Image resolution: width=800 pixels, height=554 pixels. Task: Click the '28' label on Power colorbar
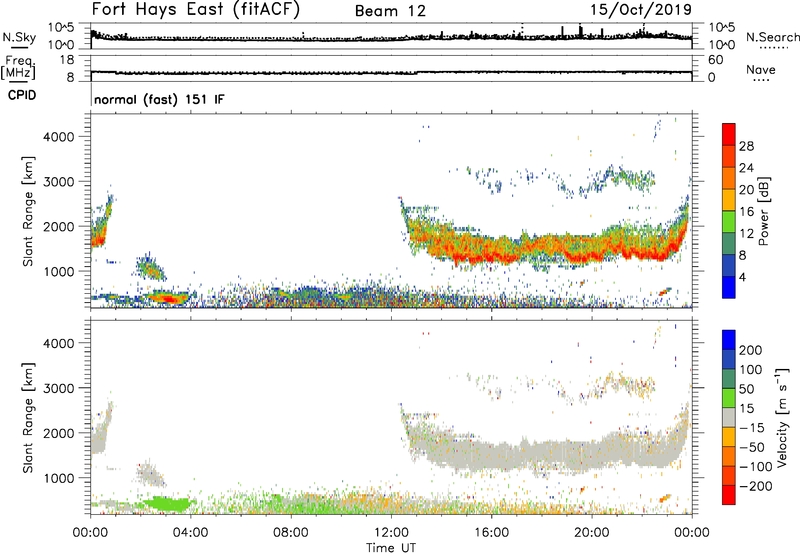pyautogui.click(x=746, y=146)
